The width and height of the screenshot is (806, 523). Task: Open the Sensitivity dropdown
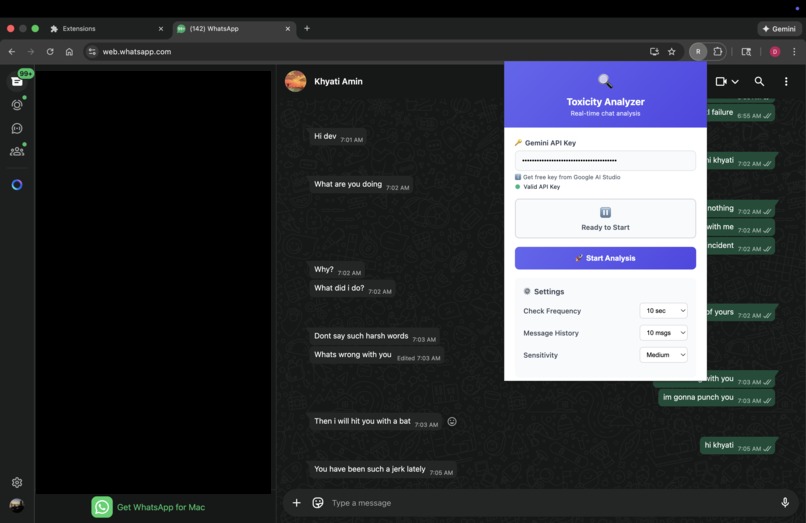[663, 355]
